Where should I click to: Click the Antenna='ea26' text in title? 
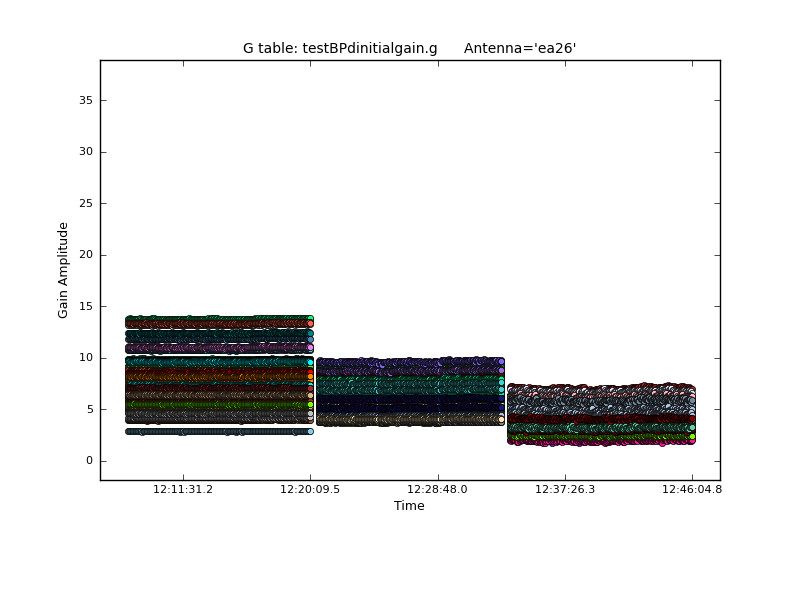click(520, 48)
